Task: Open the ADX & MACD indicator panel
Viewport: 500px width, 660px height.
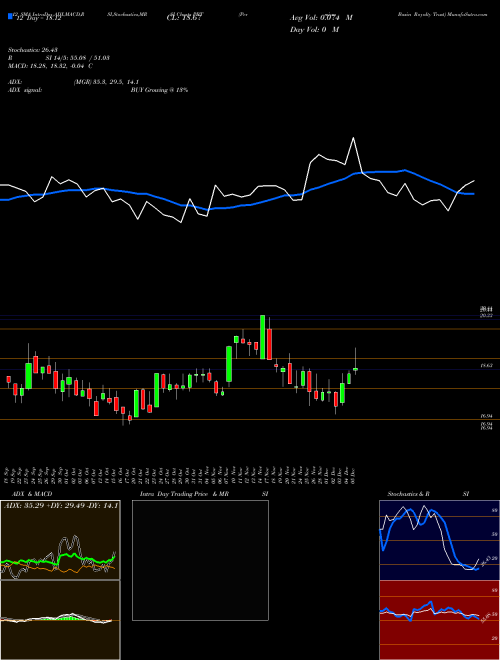Action: [60, 540]
